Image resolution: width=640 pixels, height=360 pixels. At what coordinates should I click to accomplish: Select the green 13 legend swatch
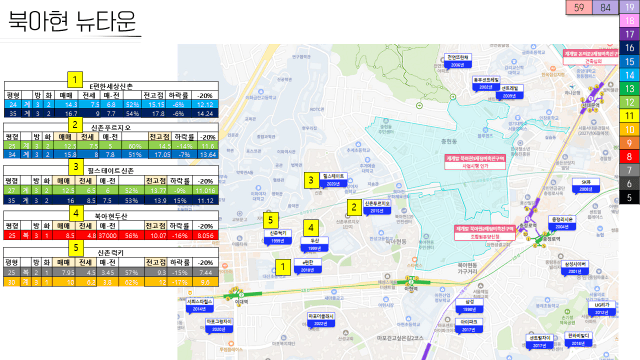(x=629, y=89)
